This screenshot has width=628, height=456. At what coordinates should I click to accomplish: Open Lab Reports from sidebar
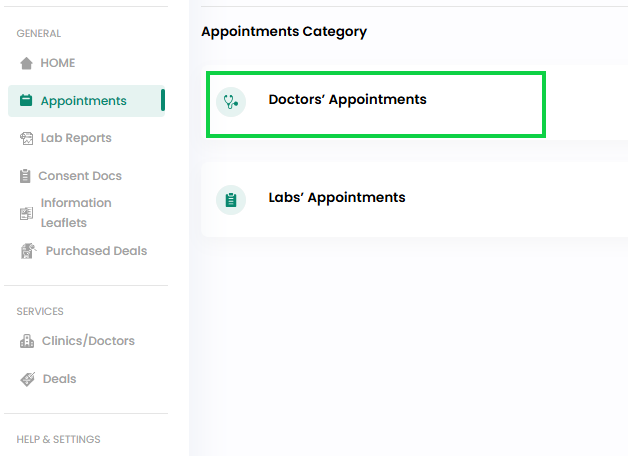click(76, 138)
